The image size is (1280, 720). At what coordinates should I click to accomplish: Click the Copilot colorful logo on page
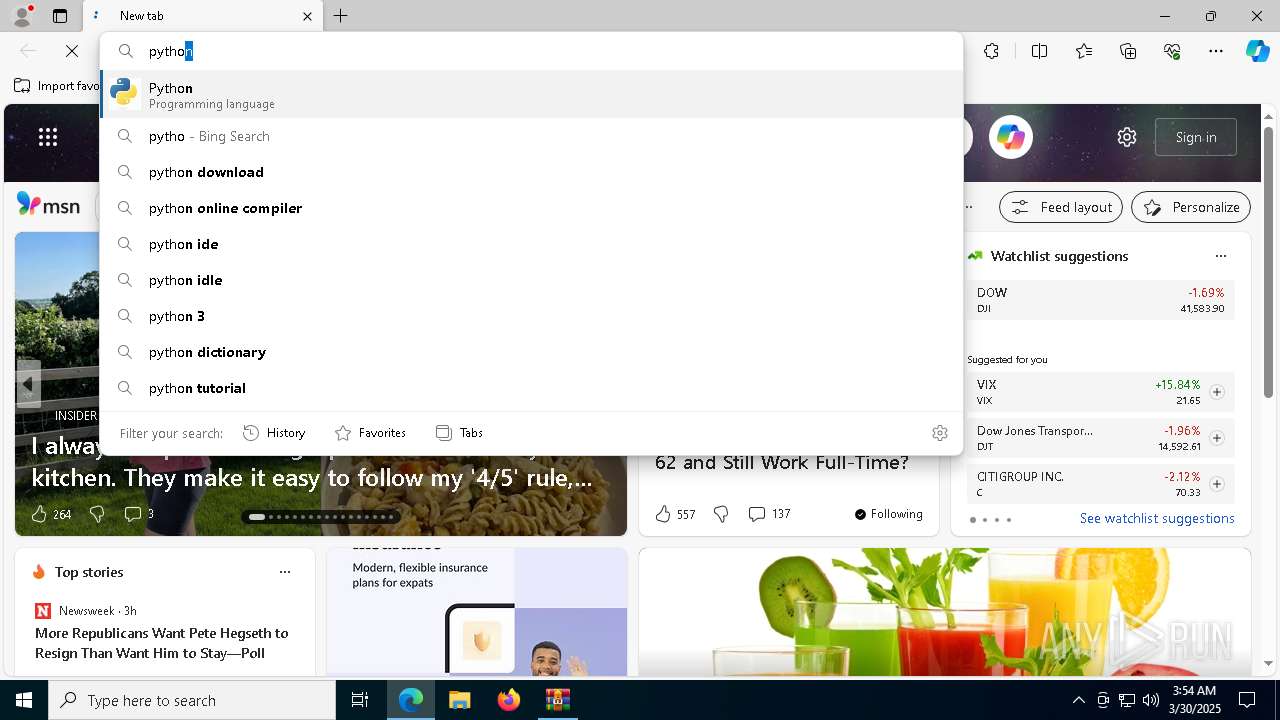(1011, 137)
